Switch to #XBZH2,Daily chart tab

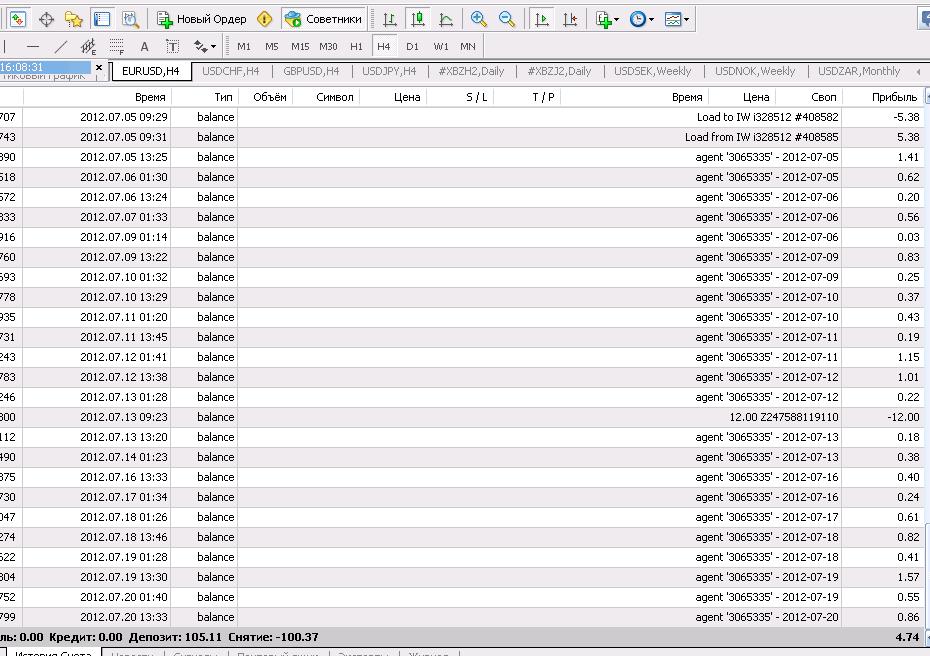click(x=471, y=71)
